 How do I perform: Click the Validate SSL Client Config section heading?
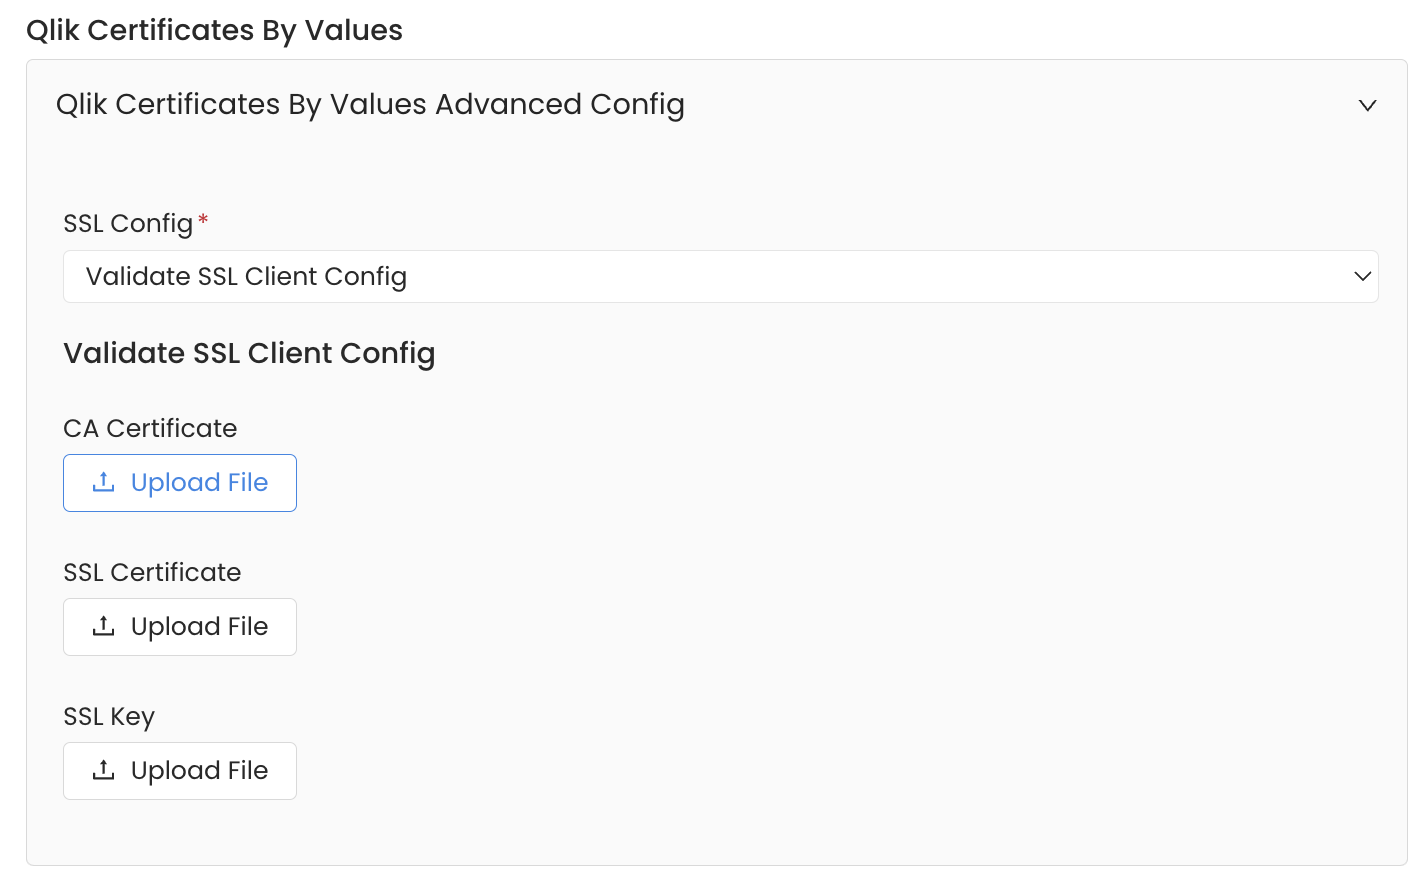(249, 353)
